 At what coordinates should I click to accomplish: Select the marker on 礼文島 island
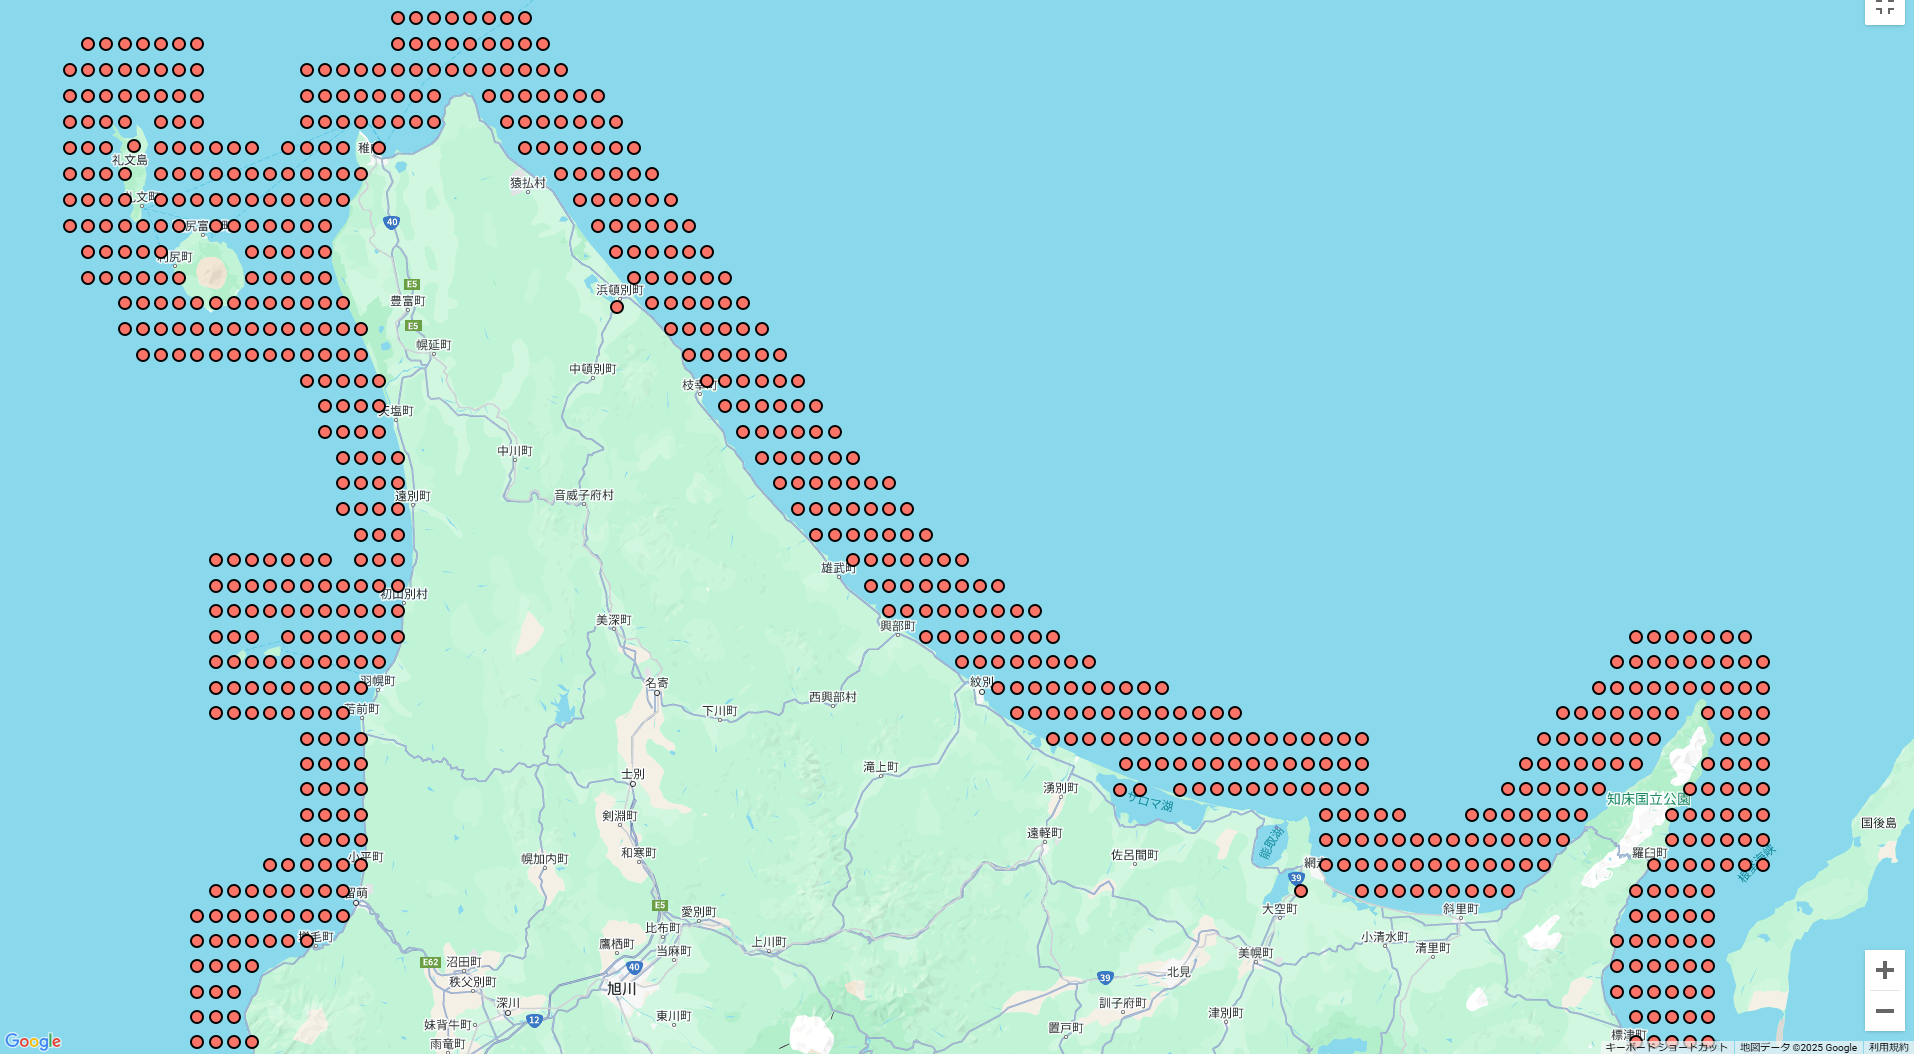(134, 146)
